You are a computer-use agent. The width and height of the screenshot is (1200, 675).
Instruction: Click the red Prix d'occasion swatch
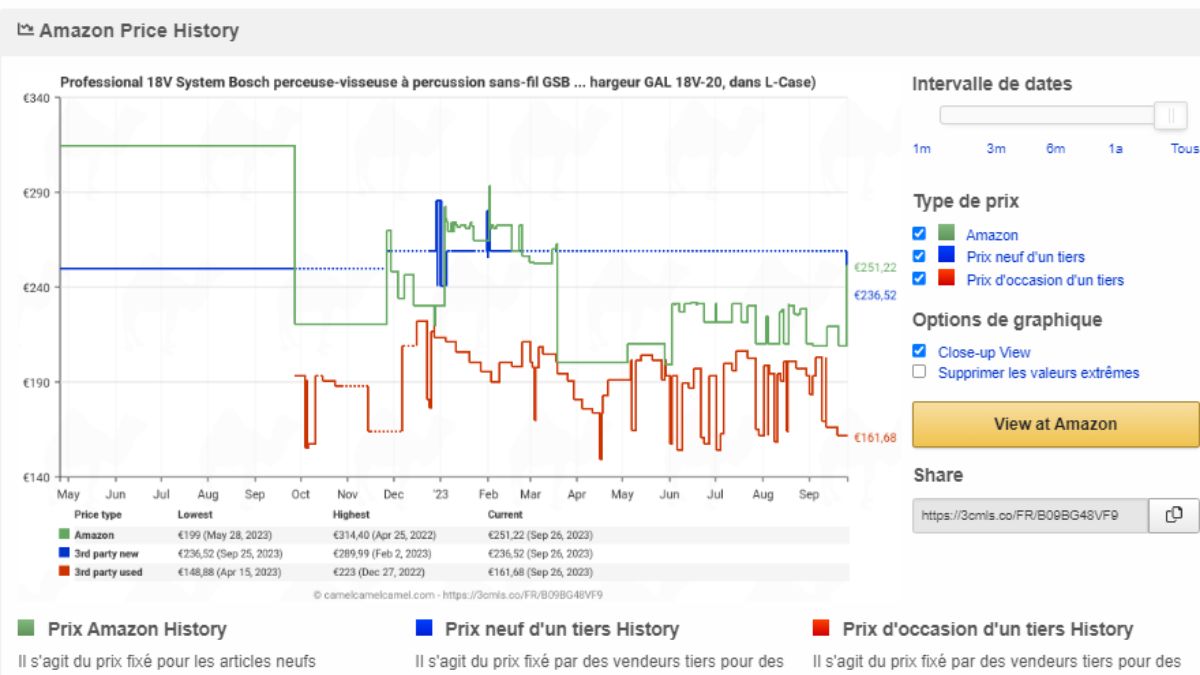click(947, 280)
